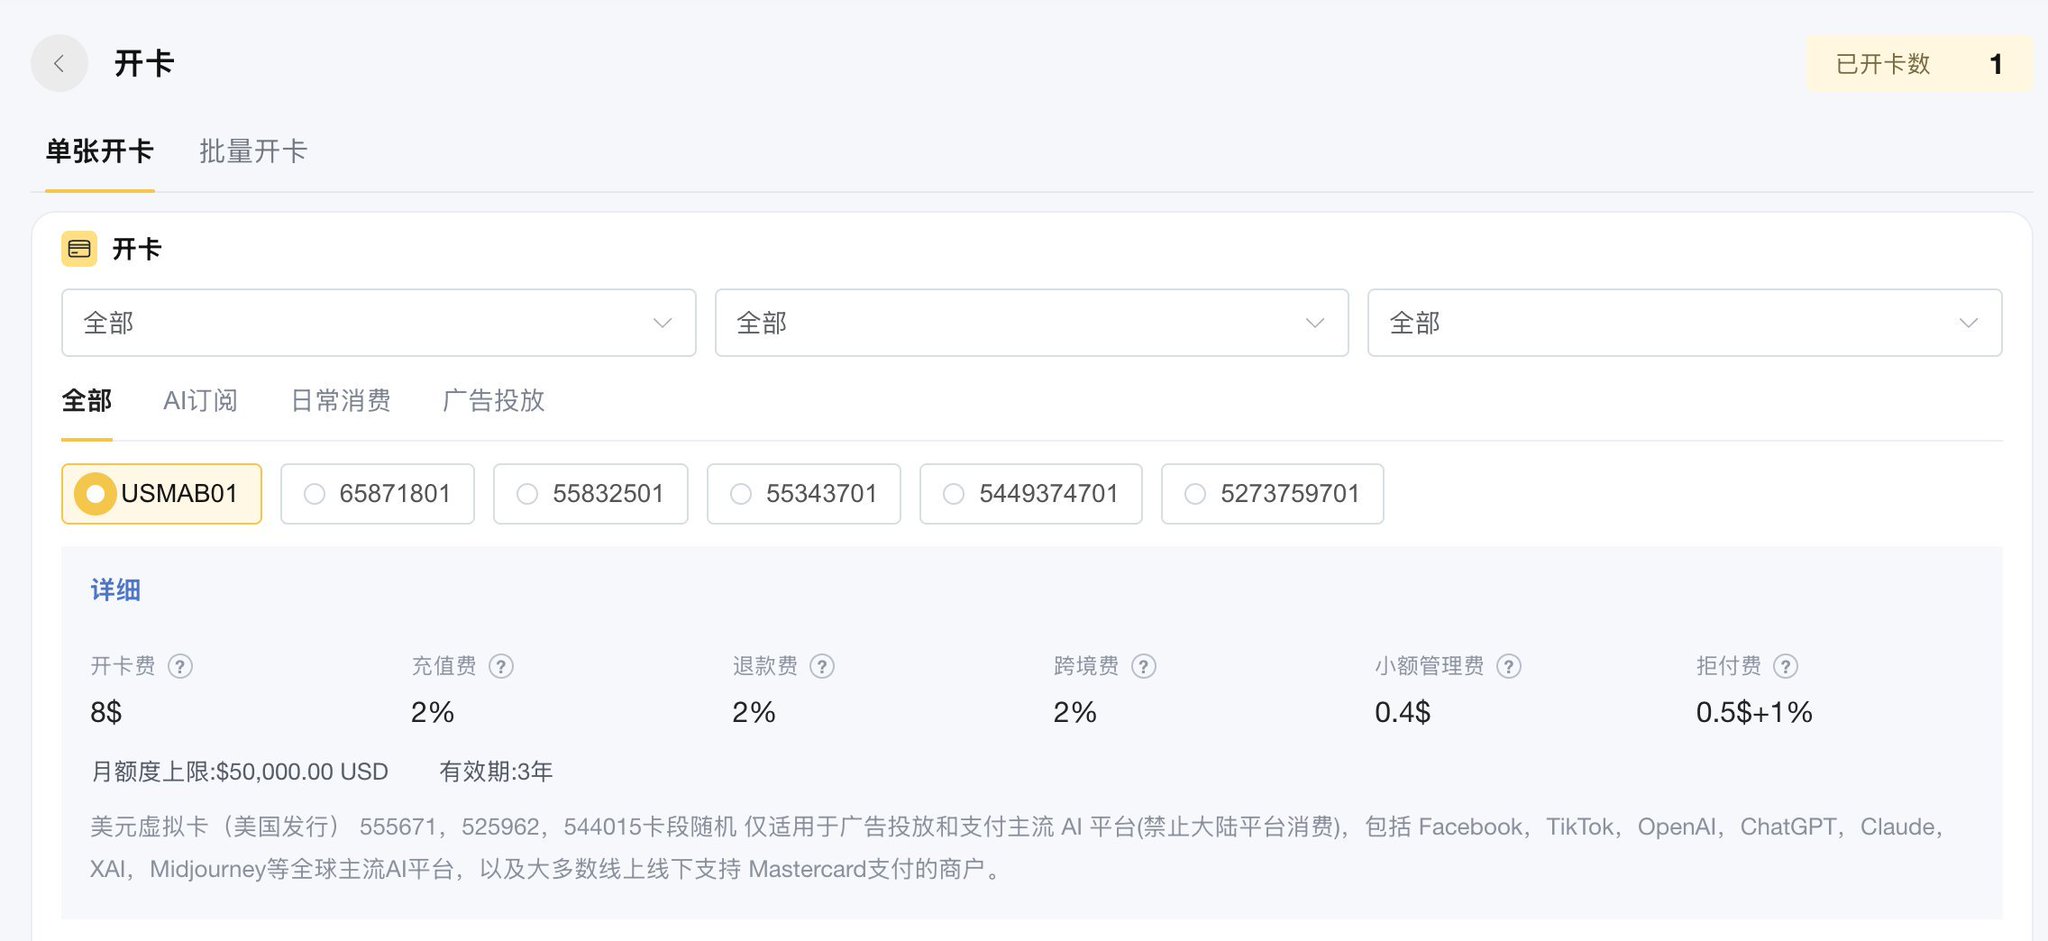Select the AI订阅 category tab
Screen dimensions: 2048x941
coord(200,401)
